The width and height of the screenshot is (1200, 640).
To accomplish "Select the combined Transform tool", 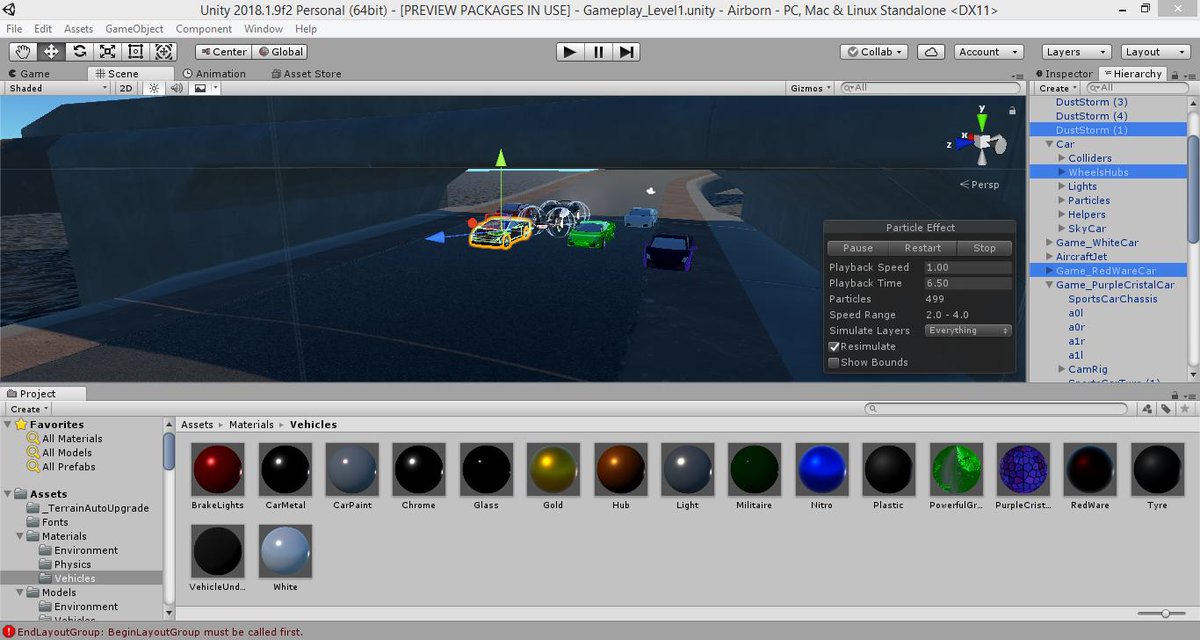I will tap(163, 52).
